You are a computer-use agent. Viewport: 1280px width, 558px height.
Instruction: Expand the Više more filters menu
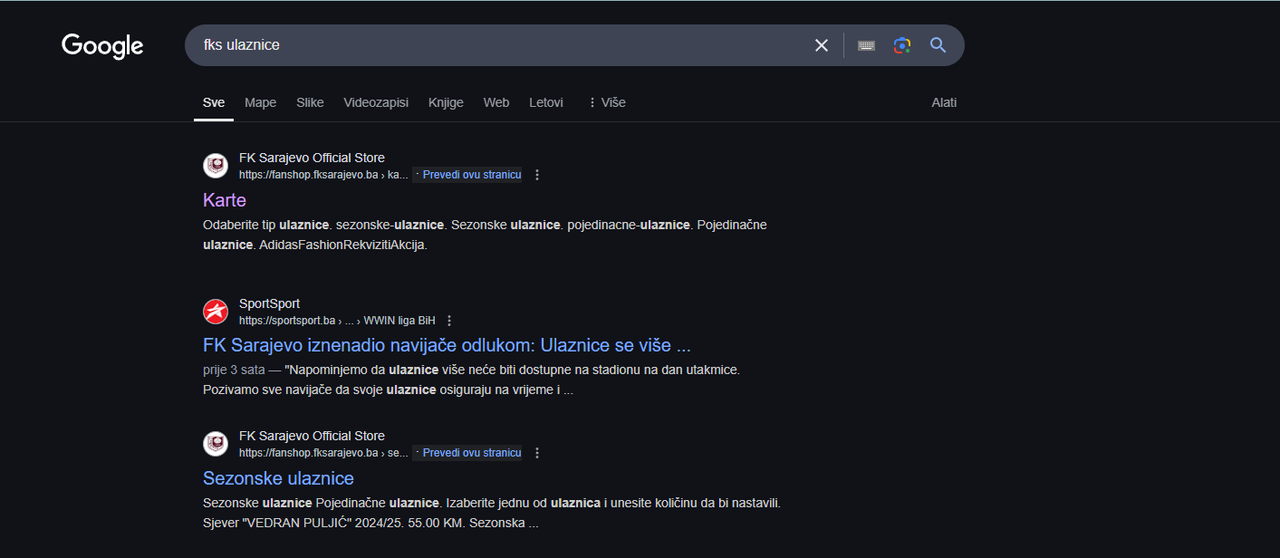pyautogui.click(x=606, y=102)
